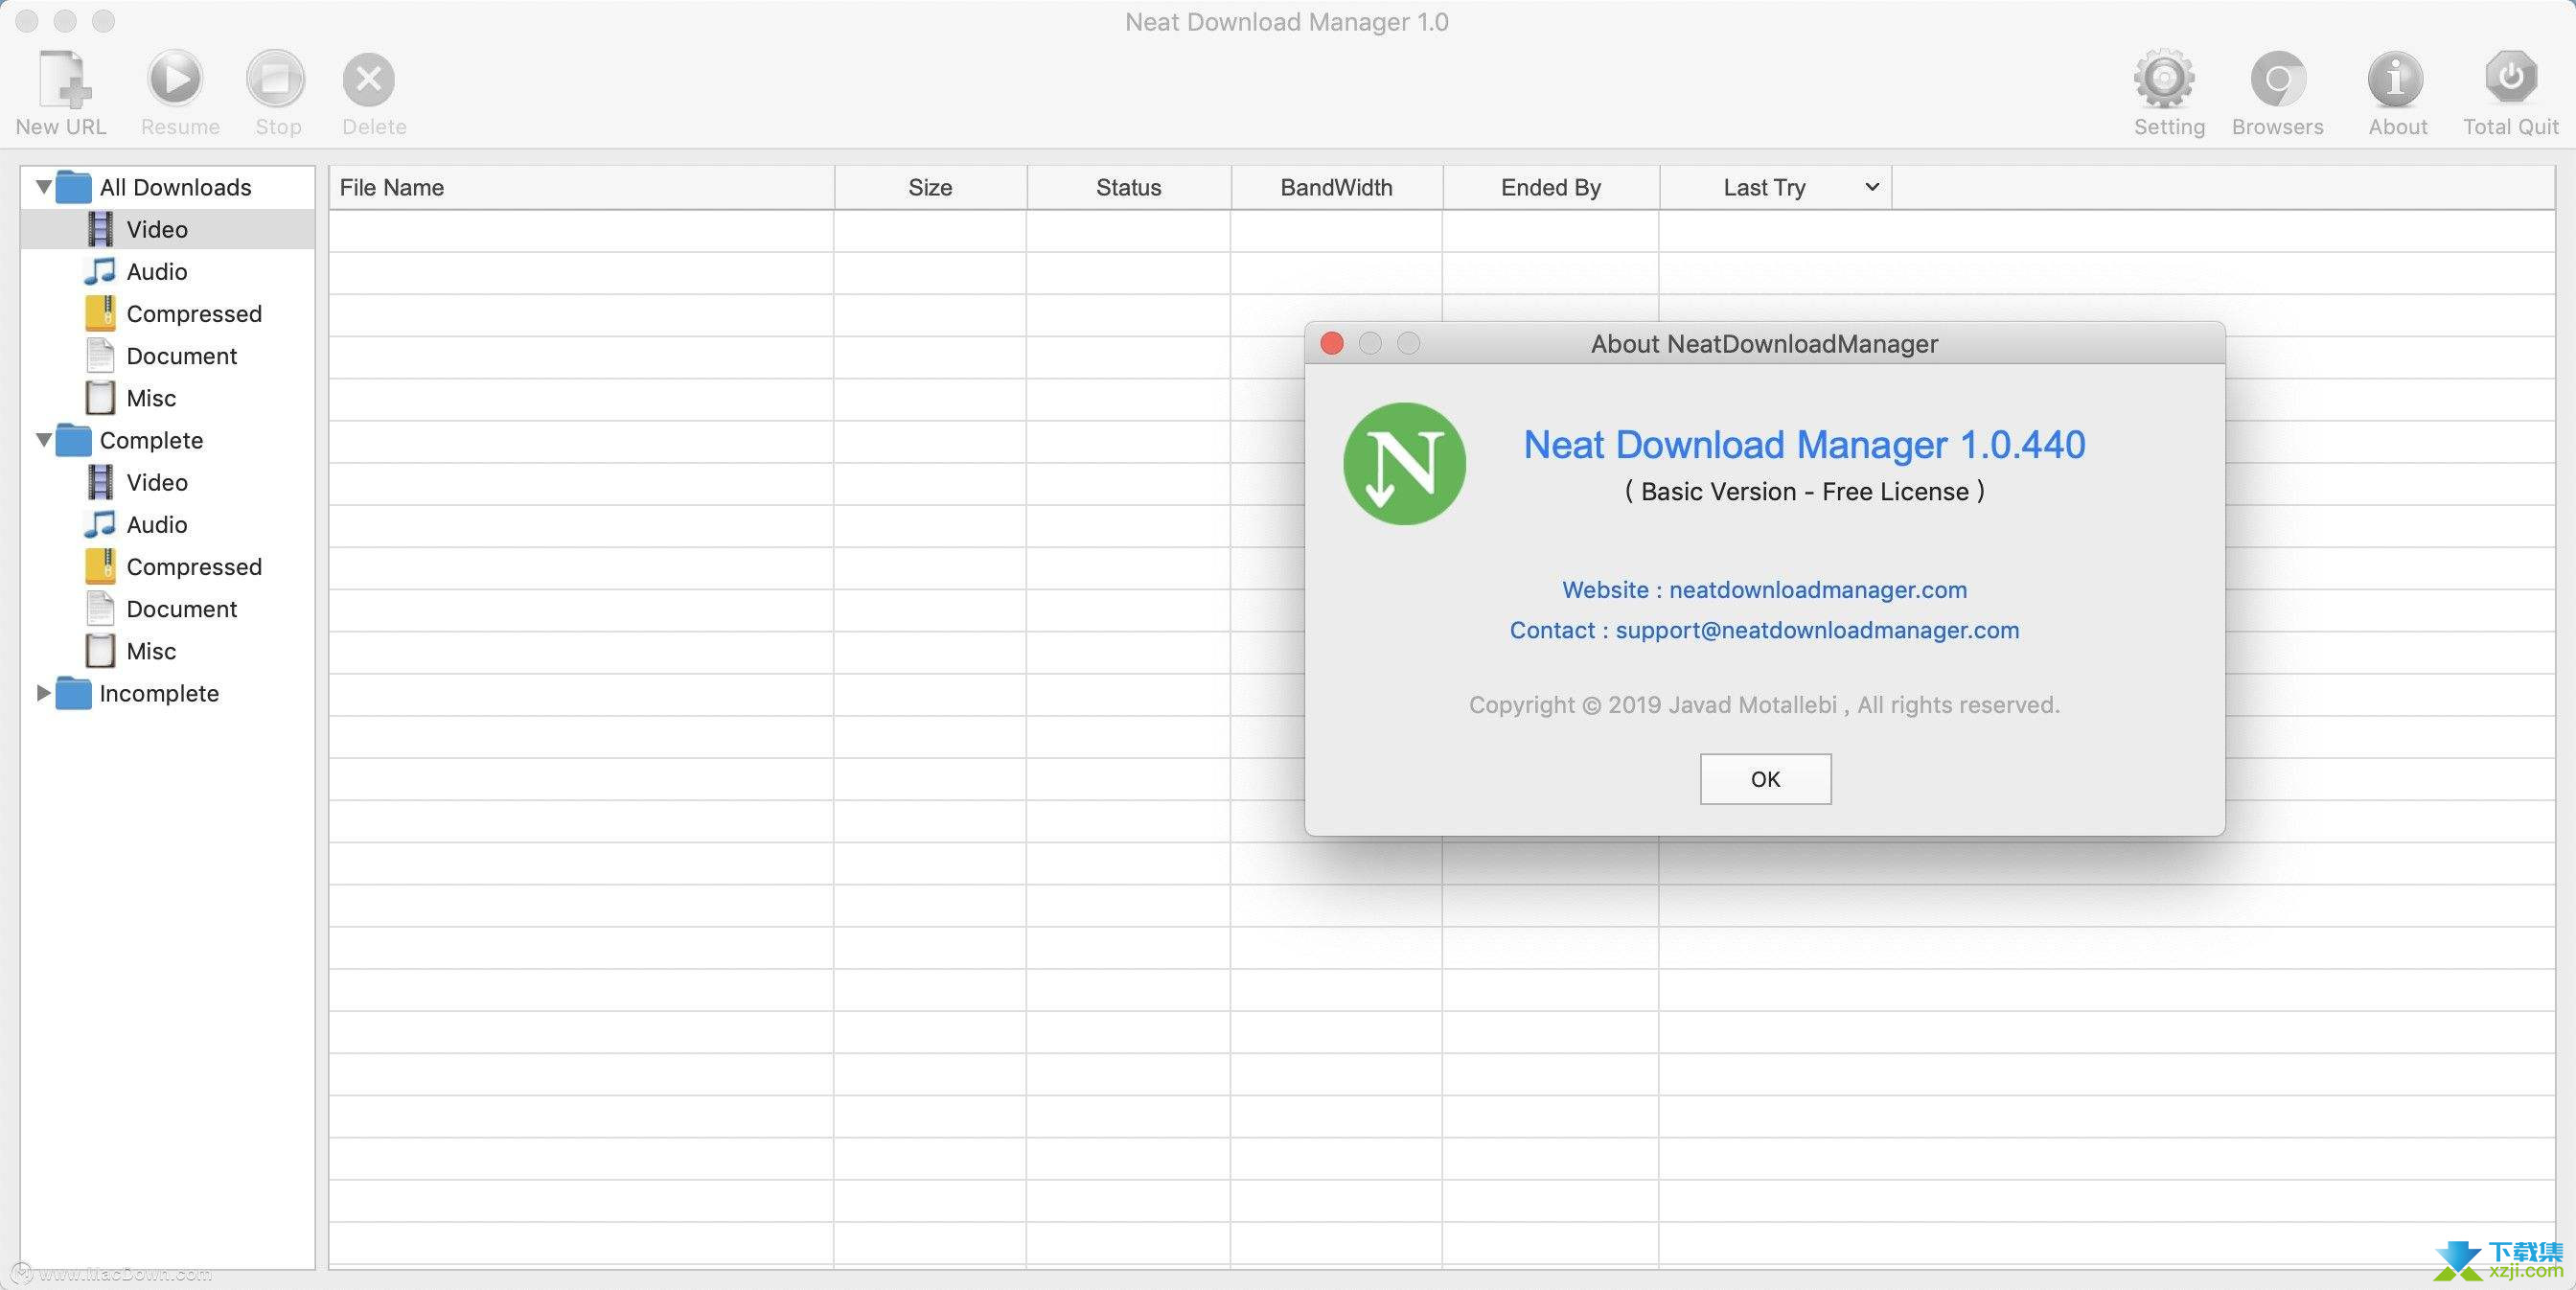Select the Incomplete folder icon

click(x=74, y=693)
